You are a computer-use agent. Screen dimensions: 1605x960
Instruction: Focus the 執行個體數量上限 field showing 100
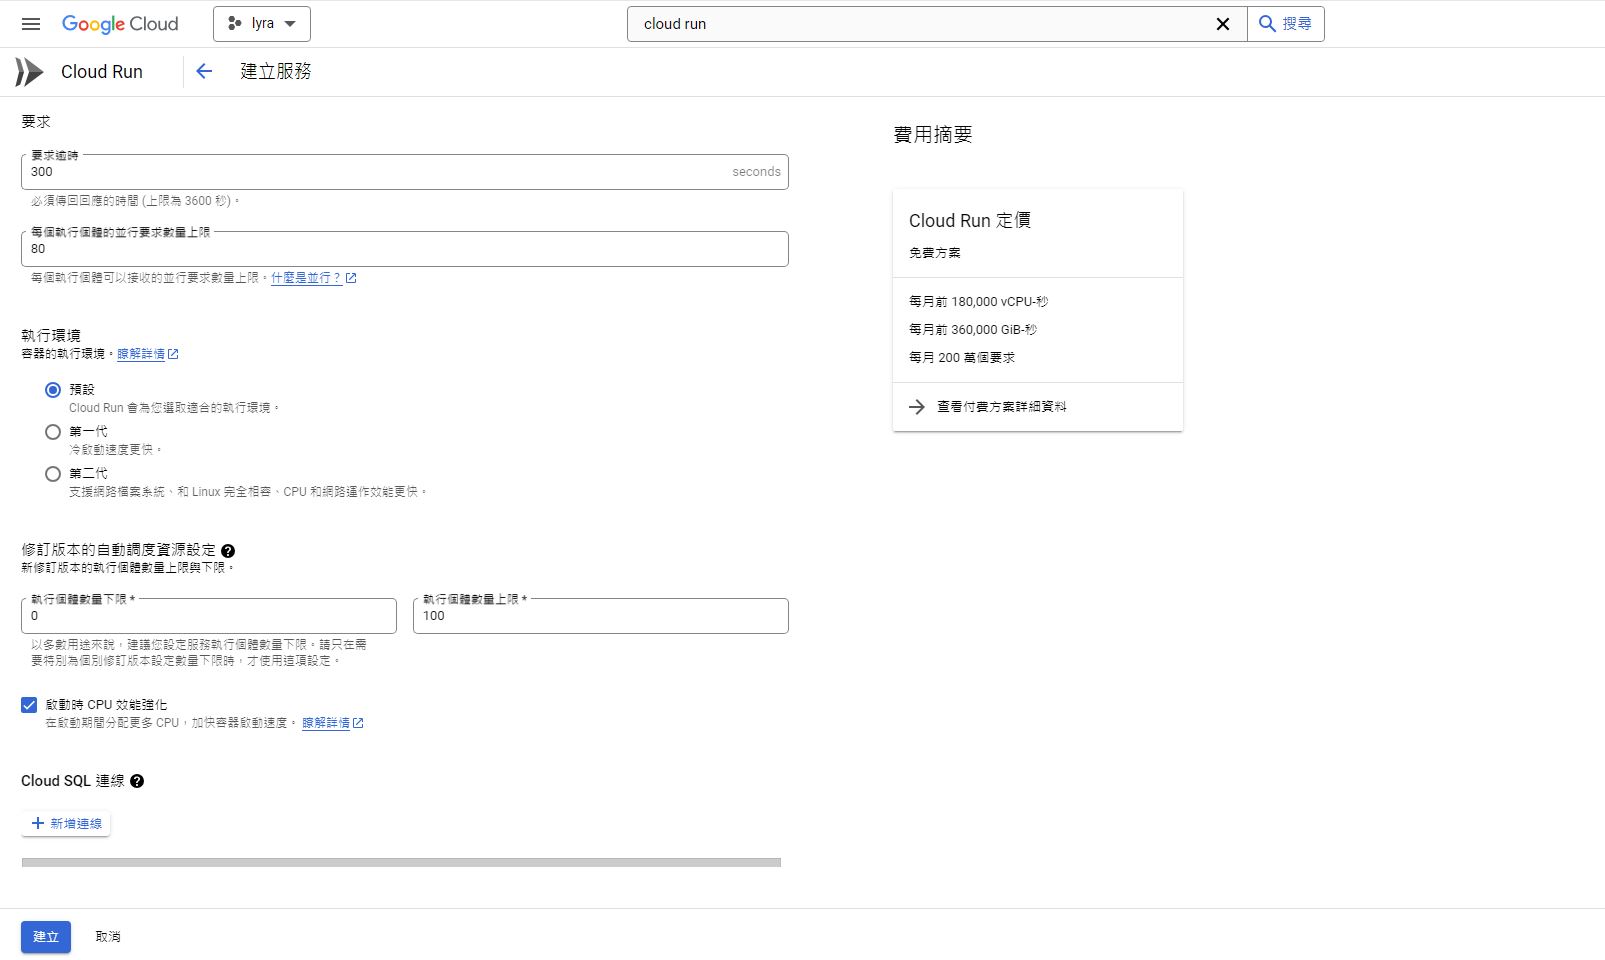[x=601, y=616]
